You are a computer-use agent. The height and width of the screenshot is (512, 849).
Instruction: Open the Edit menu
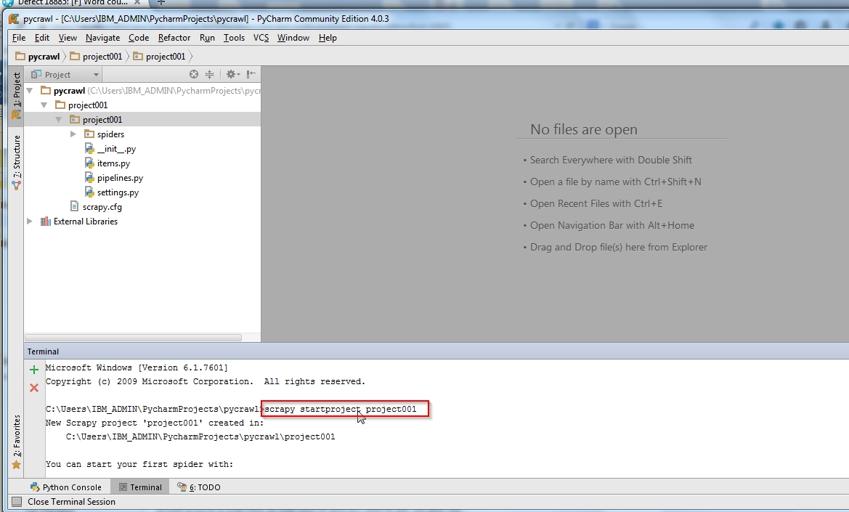click(x=42, y=38)
